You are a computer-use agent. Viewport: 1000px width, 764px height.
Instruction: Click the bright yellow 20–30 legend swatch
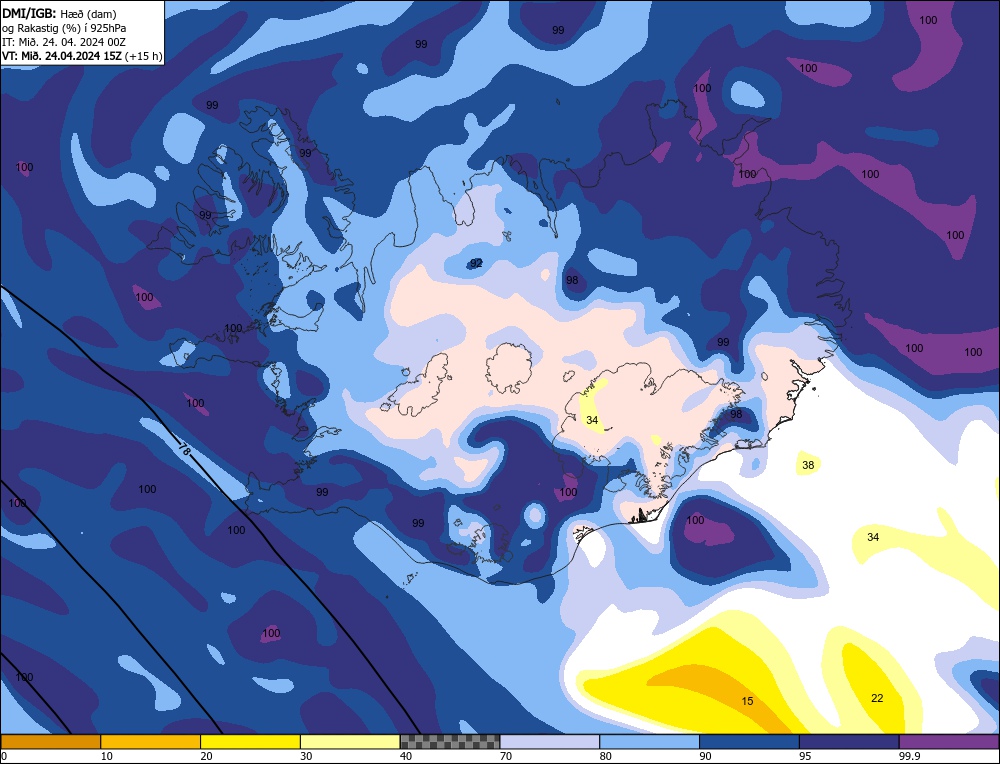251,741
